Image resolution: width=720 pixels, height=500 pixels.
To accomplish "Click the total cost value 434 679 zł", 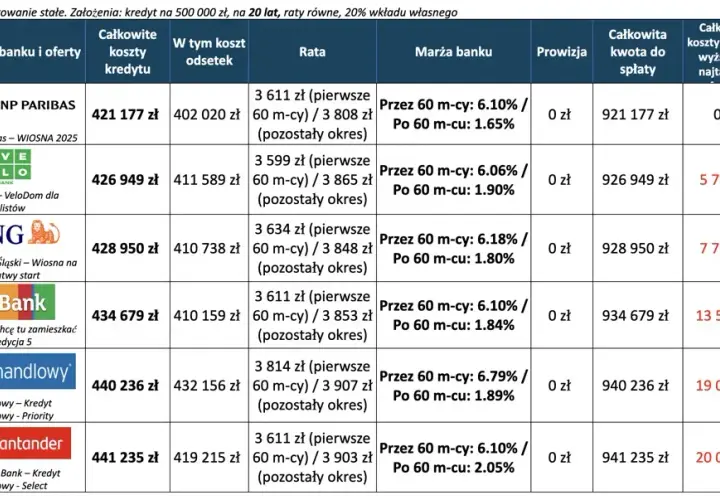I will pyautogui.click(x=125, y=315).
